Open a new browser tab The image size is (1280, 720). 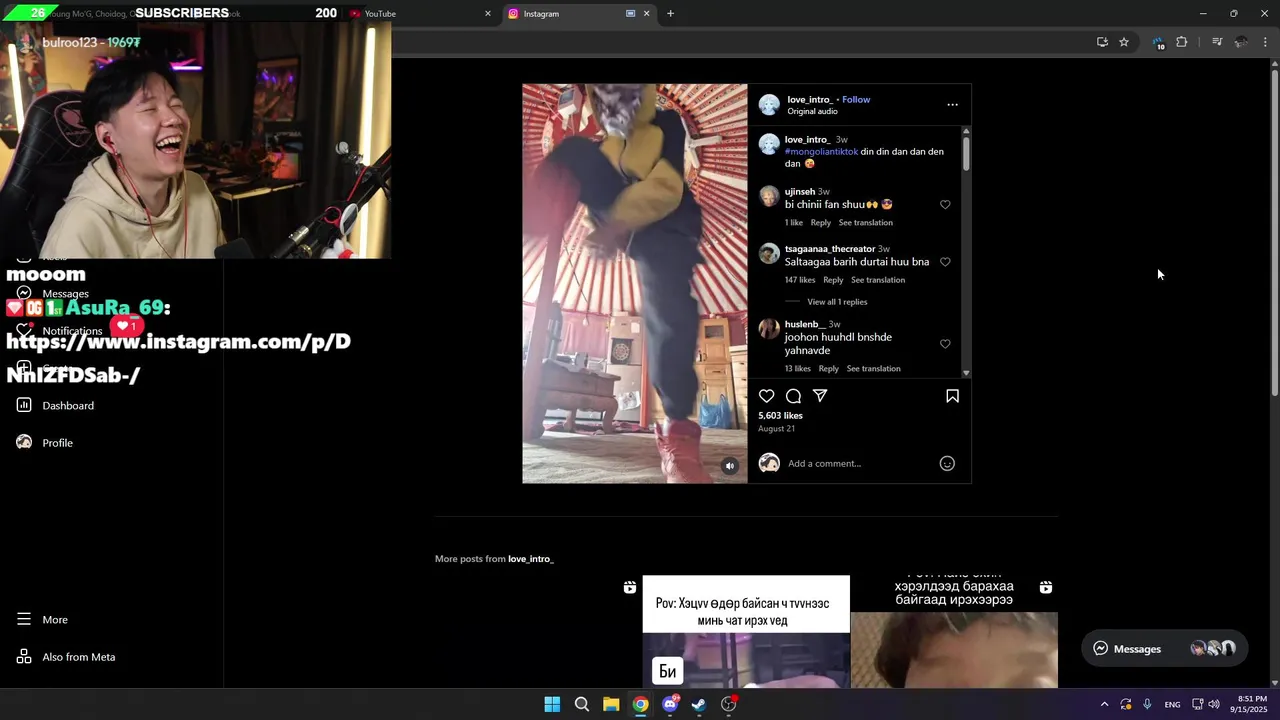click(670, 14)
